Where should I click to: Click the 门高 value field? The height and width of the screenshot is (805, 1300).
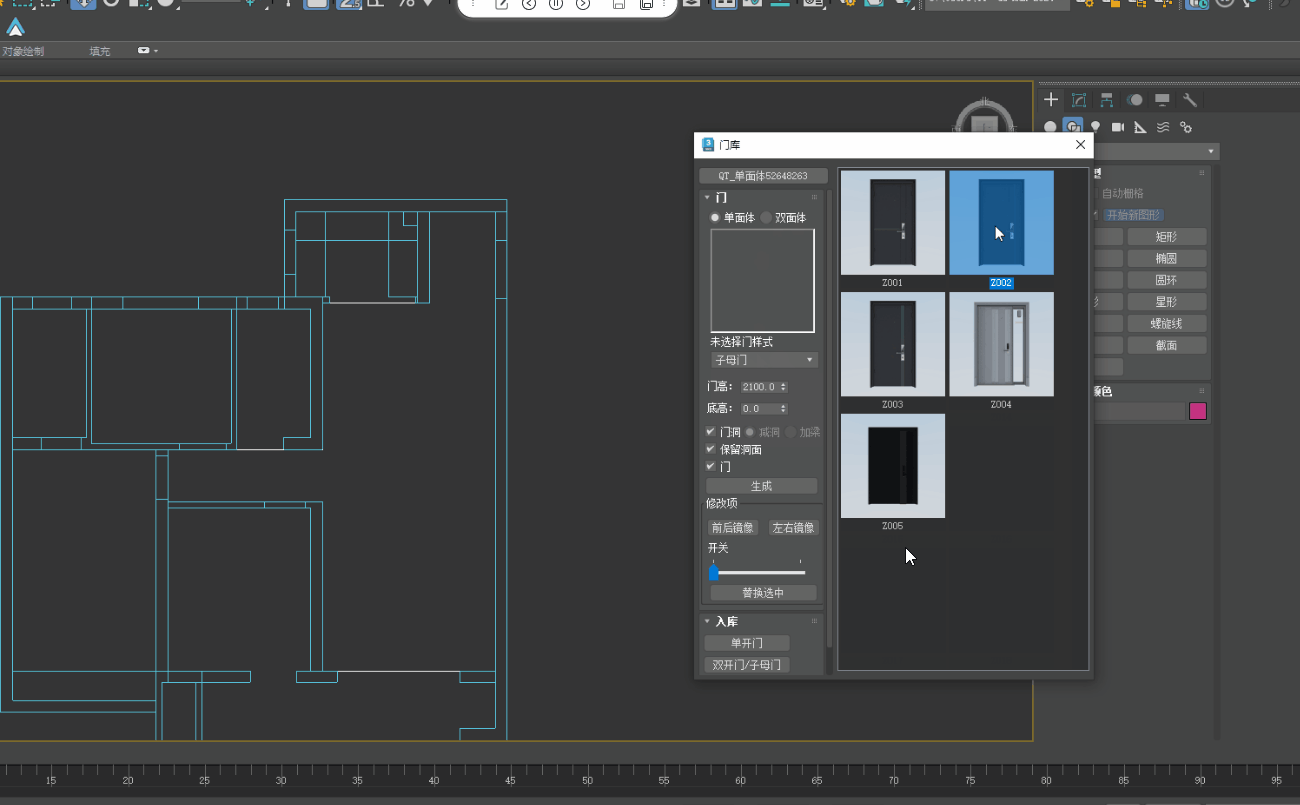(x=759, y=387)
